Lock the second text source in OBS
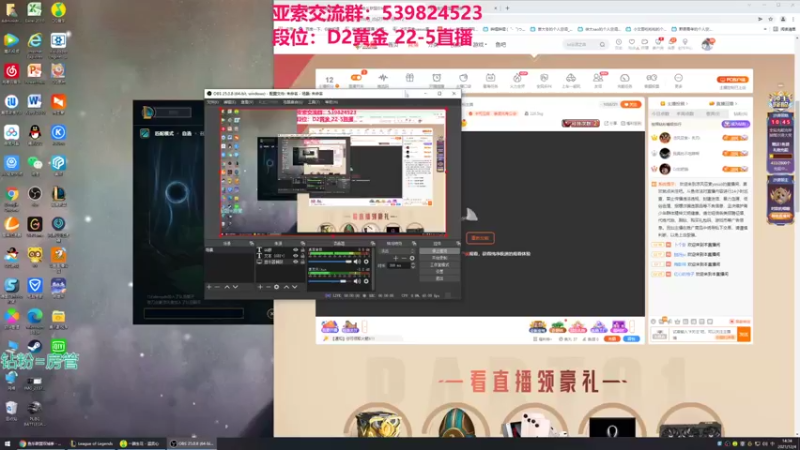 click(303, 256)
